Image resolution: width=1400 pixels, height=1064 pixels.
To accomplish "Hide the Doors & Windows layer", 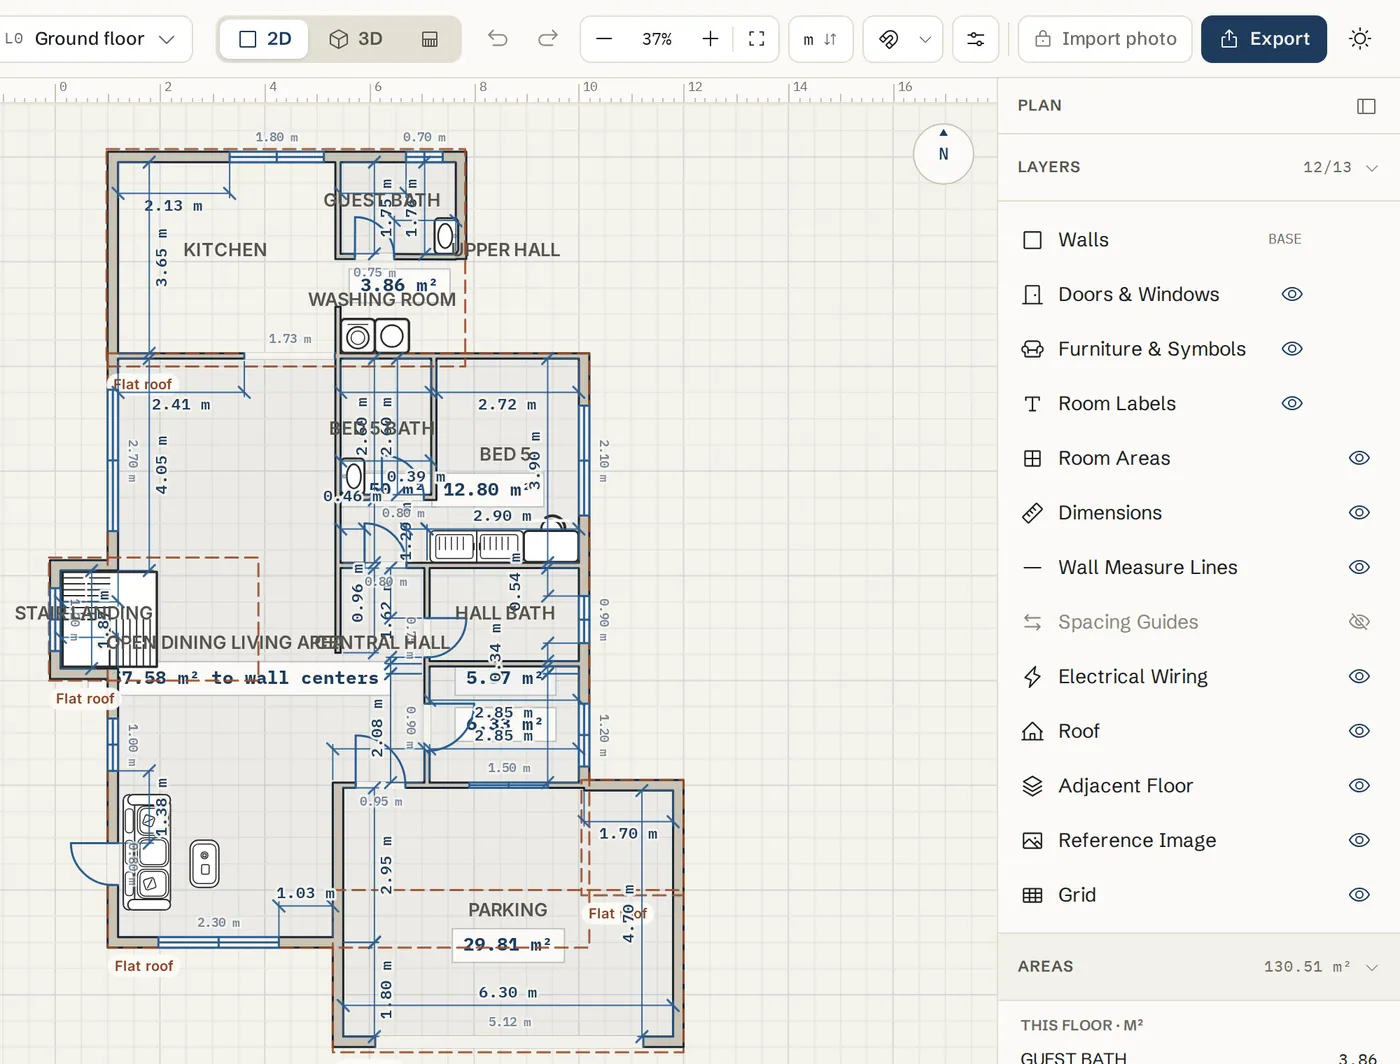I will pos(1292,294).
